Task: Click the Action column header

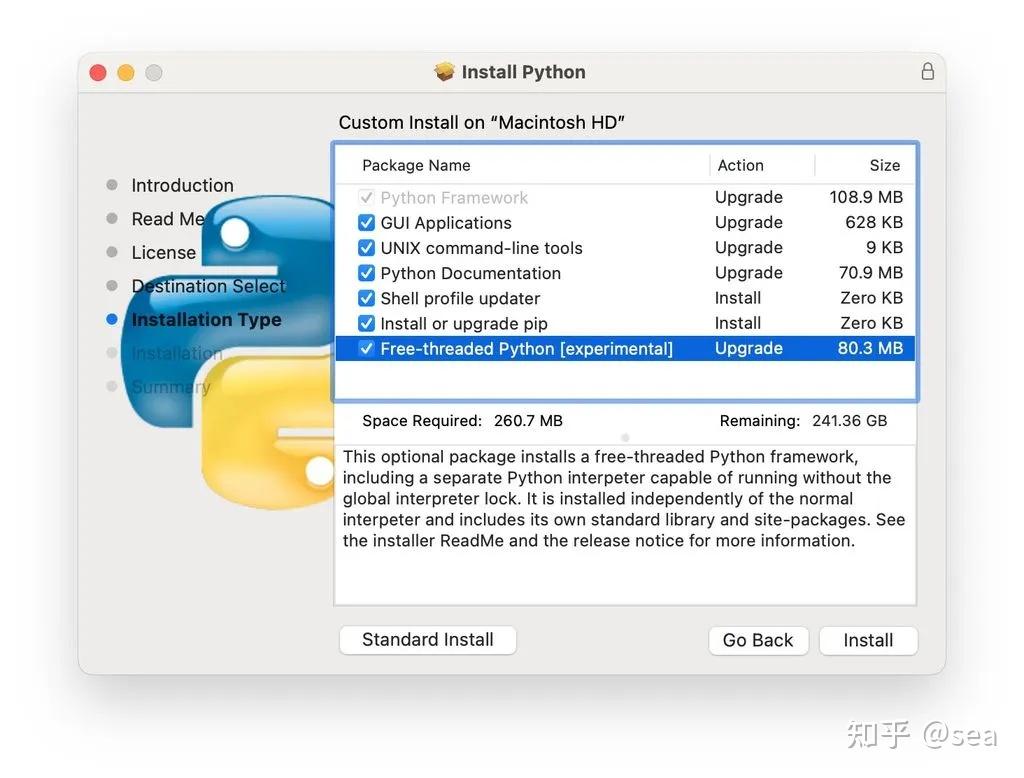Action: tap(740, 165)
